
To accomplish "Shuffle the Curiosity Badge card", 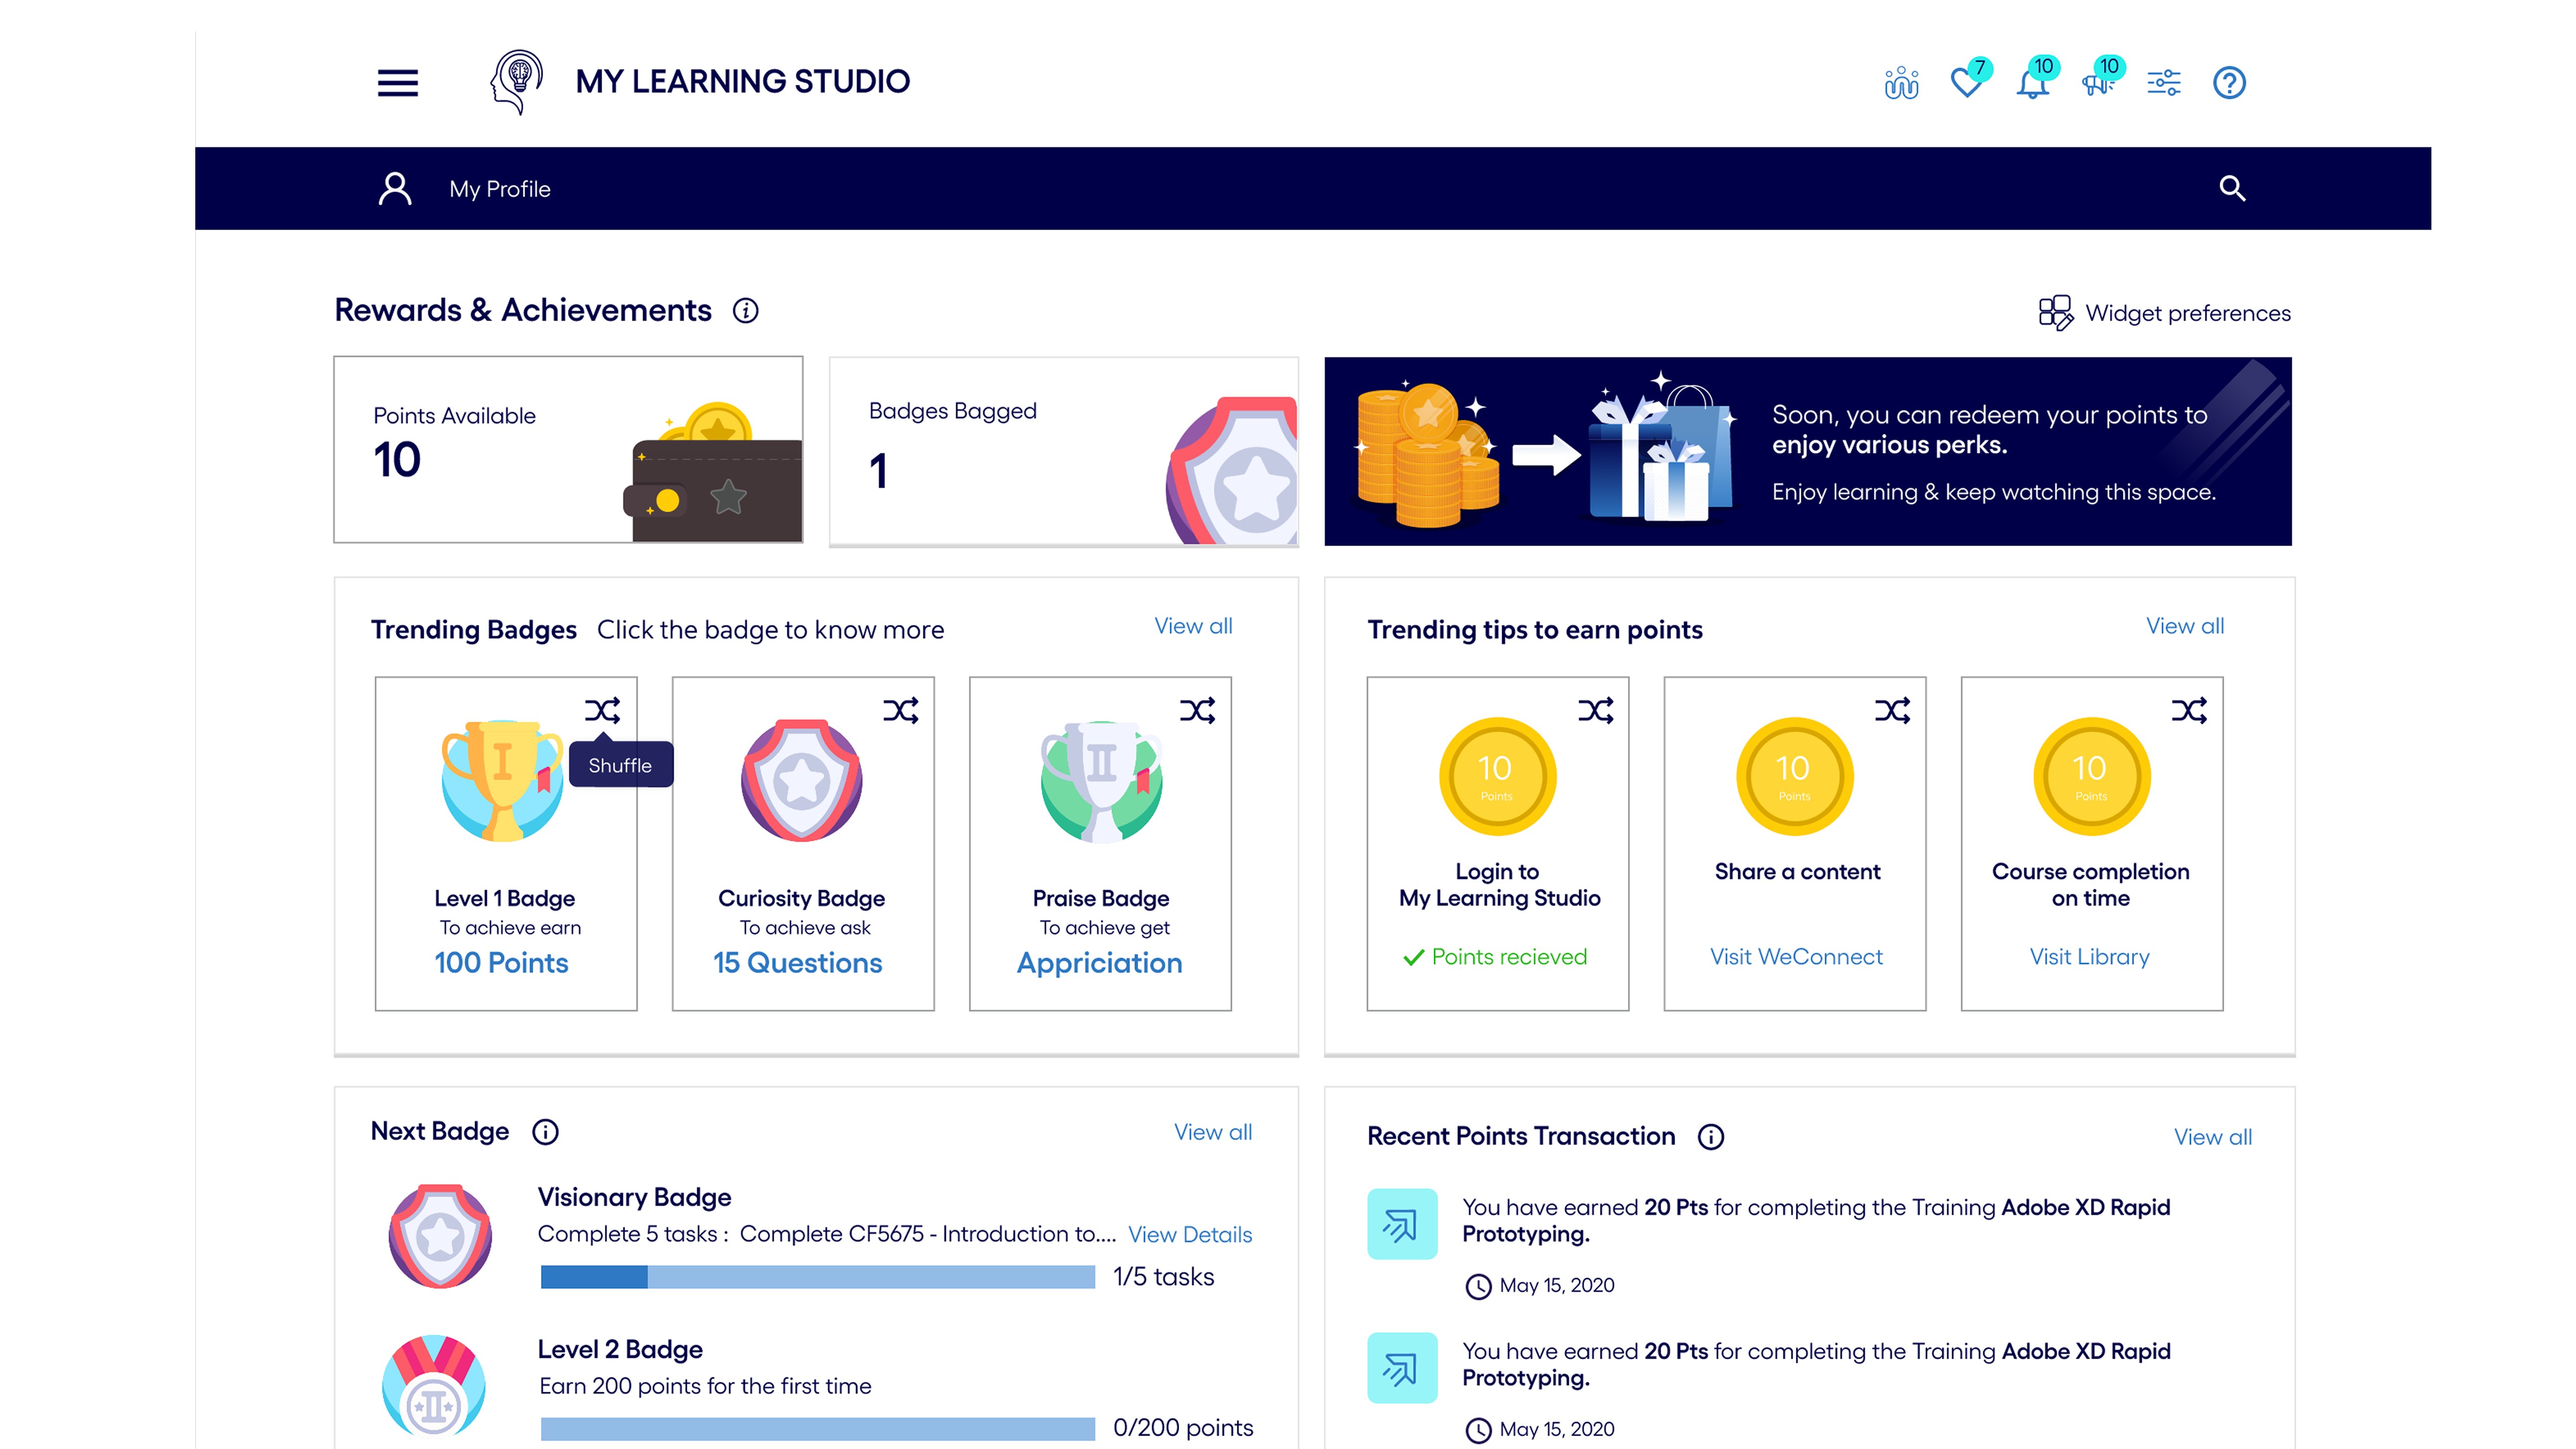I will click(x=900, y=710).
